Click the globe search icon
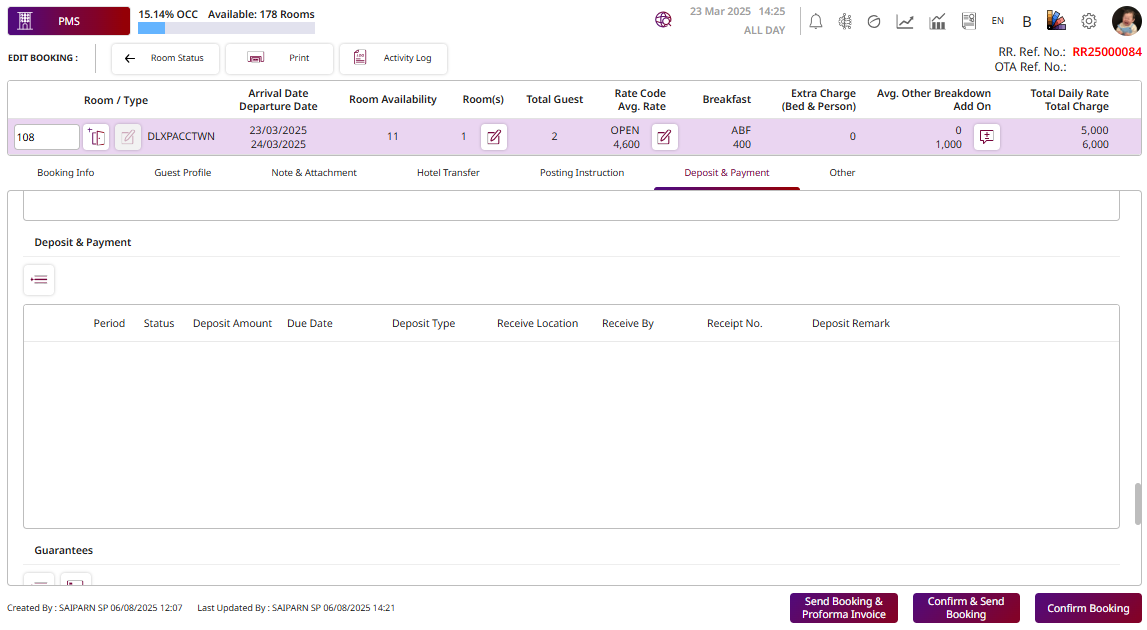Image resolution: width=1147 pixels, height=630 pixels. [x=663, y=20]
